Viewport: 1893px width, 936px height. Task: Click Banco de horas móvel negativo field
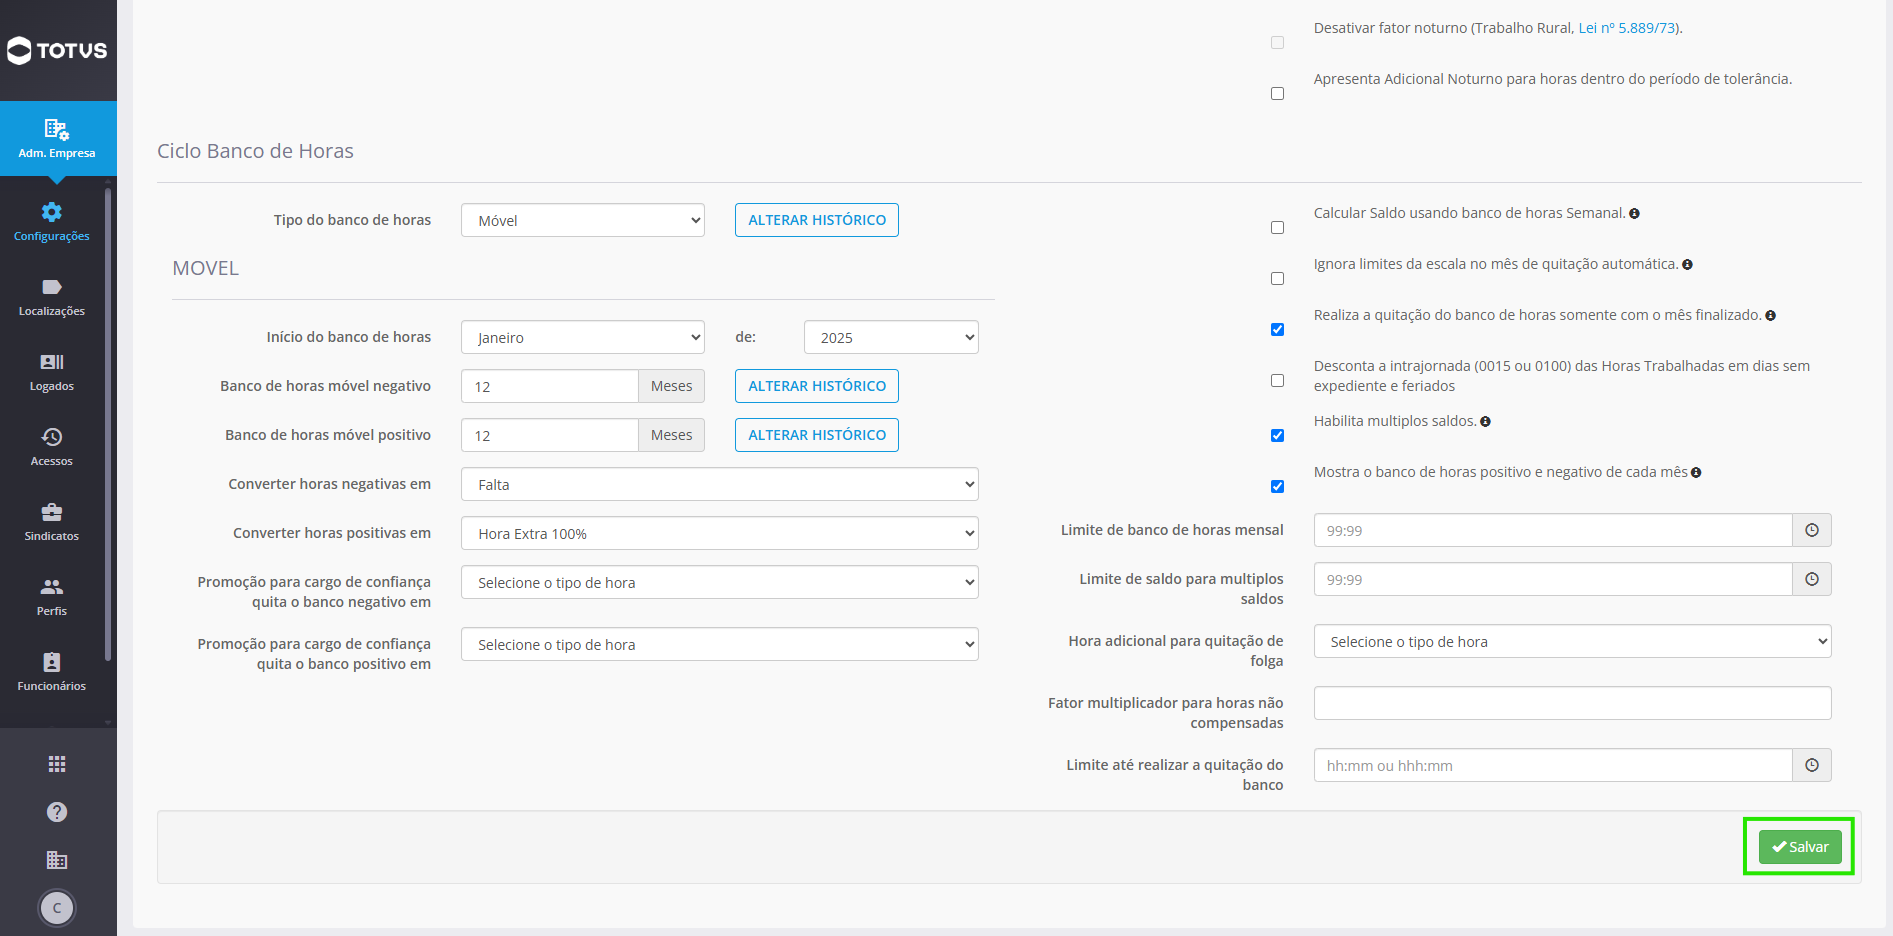pyautogui.click(x=550, y=386)
